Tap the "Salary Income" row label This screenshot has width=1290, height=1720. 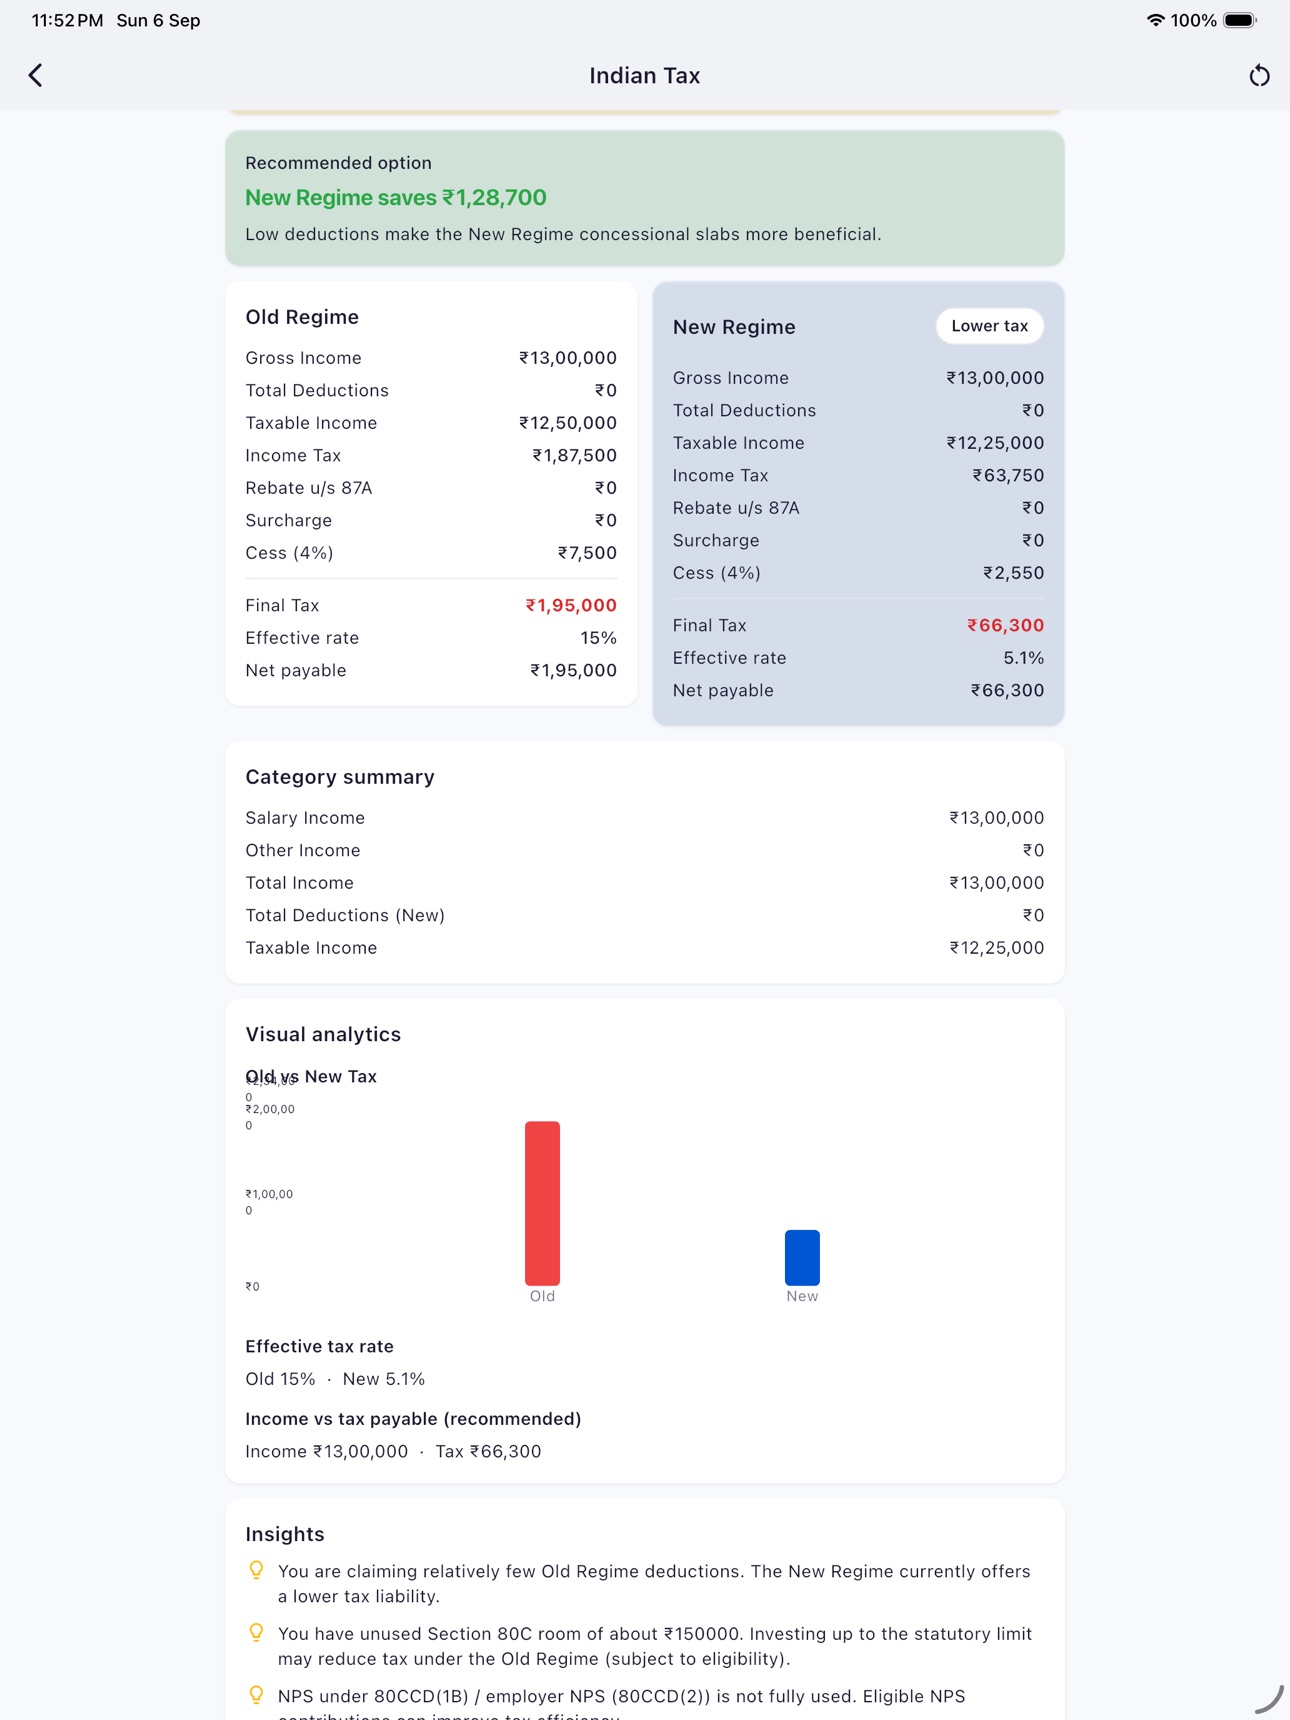tap(305, 818)
